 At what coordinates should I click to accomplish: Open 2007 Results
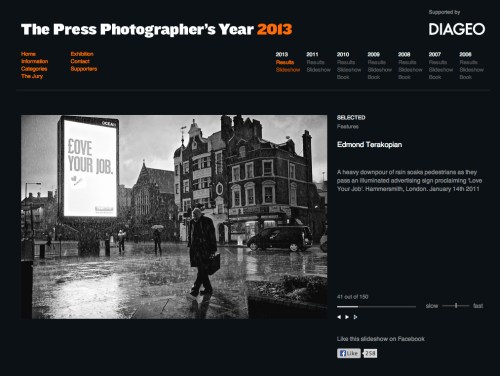click(x=438, y=62)
